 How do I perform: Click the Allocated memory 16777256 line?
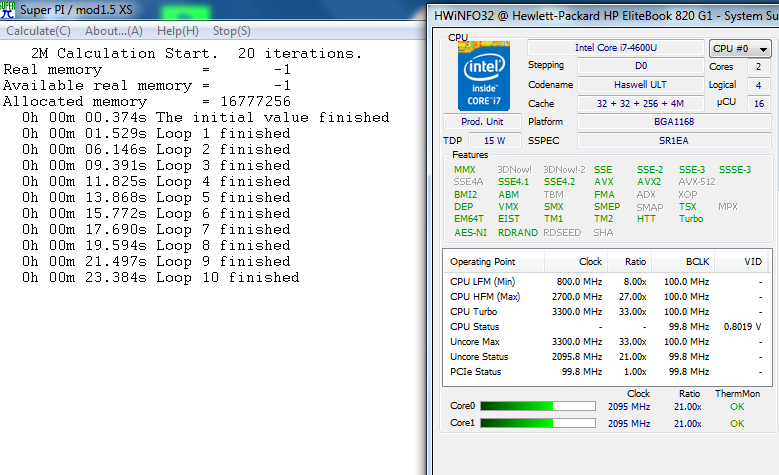click(147, 101)
